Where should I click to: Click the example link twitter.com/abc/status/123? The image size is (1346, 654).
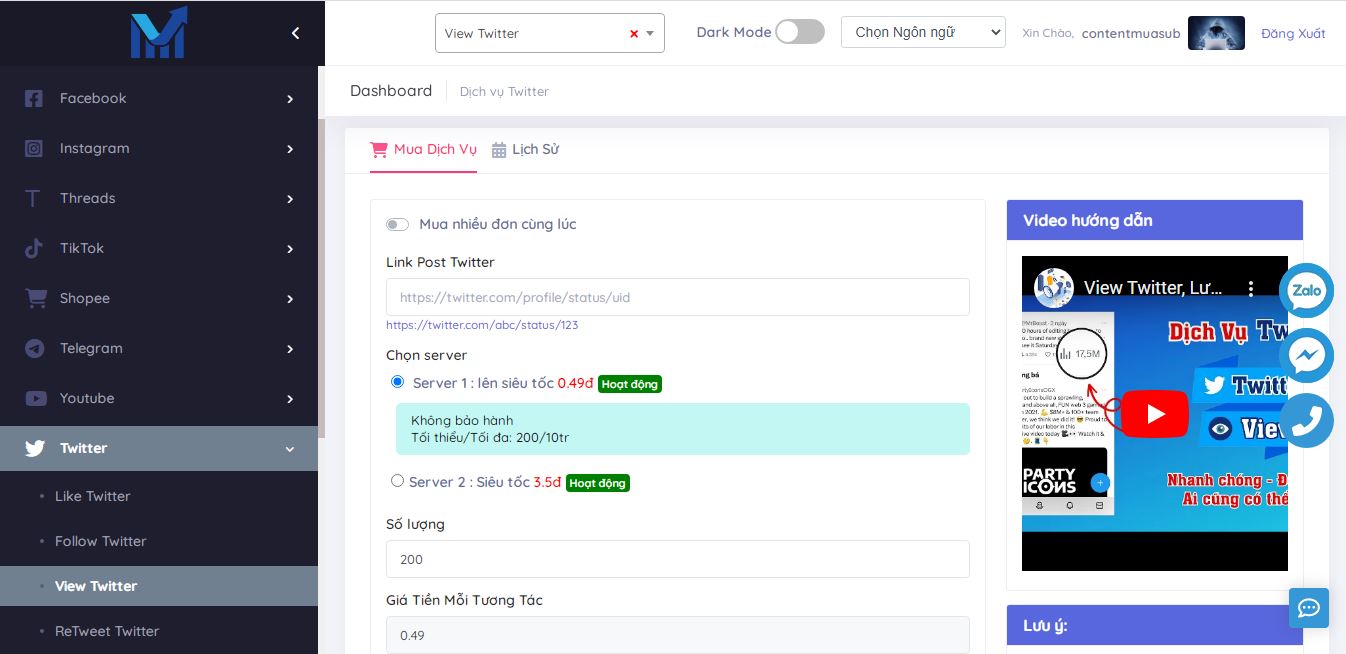click(x=482, y=325)
